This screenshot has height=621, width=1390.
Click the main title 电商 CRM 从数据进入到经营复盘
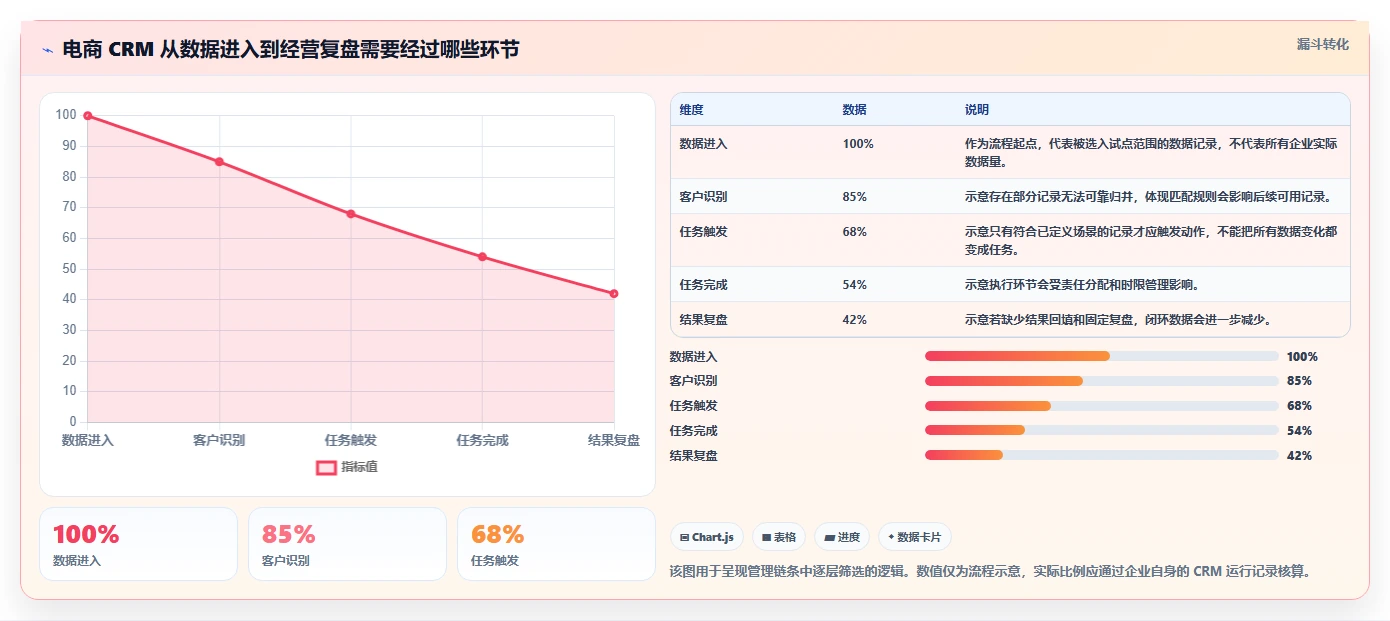click(290, 50)
